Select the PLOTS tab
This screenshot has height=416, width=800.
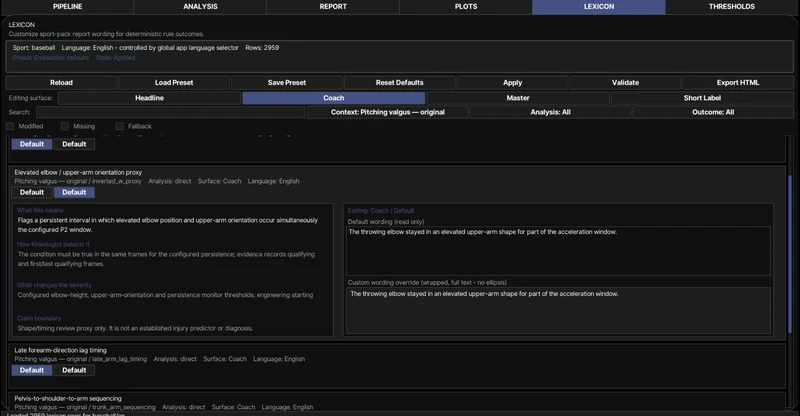coord(466,7)
